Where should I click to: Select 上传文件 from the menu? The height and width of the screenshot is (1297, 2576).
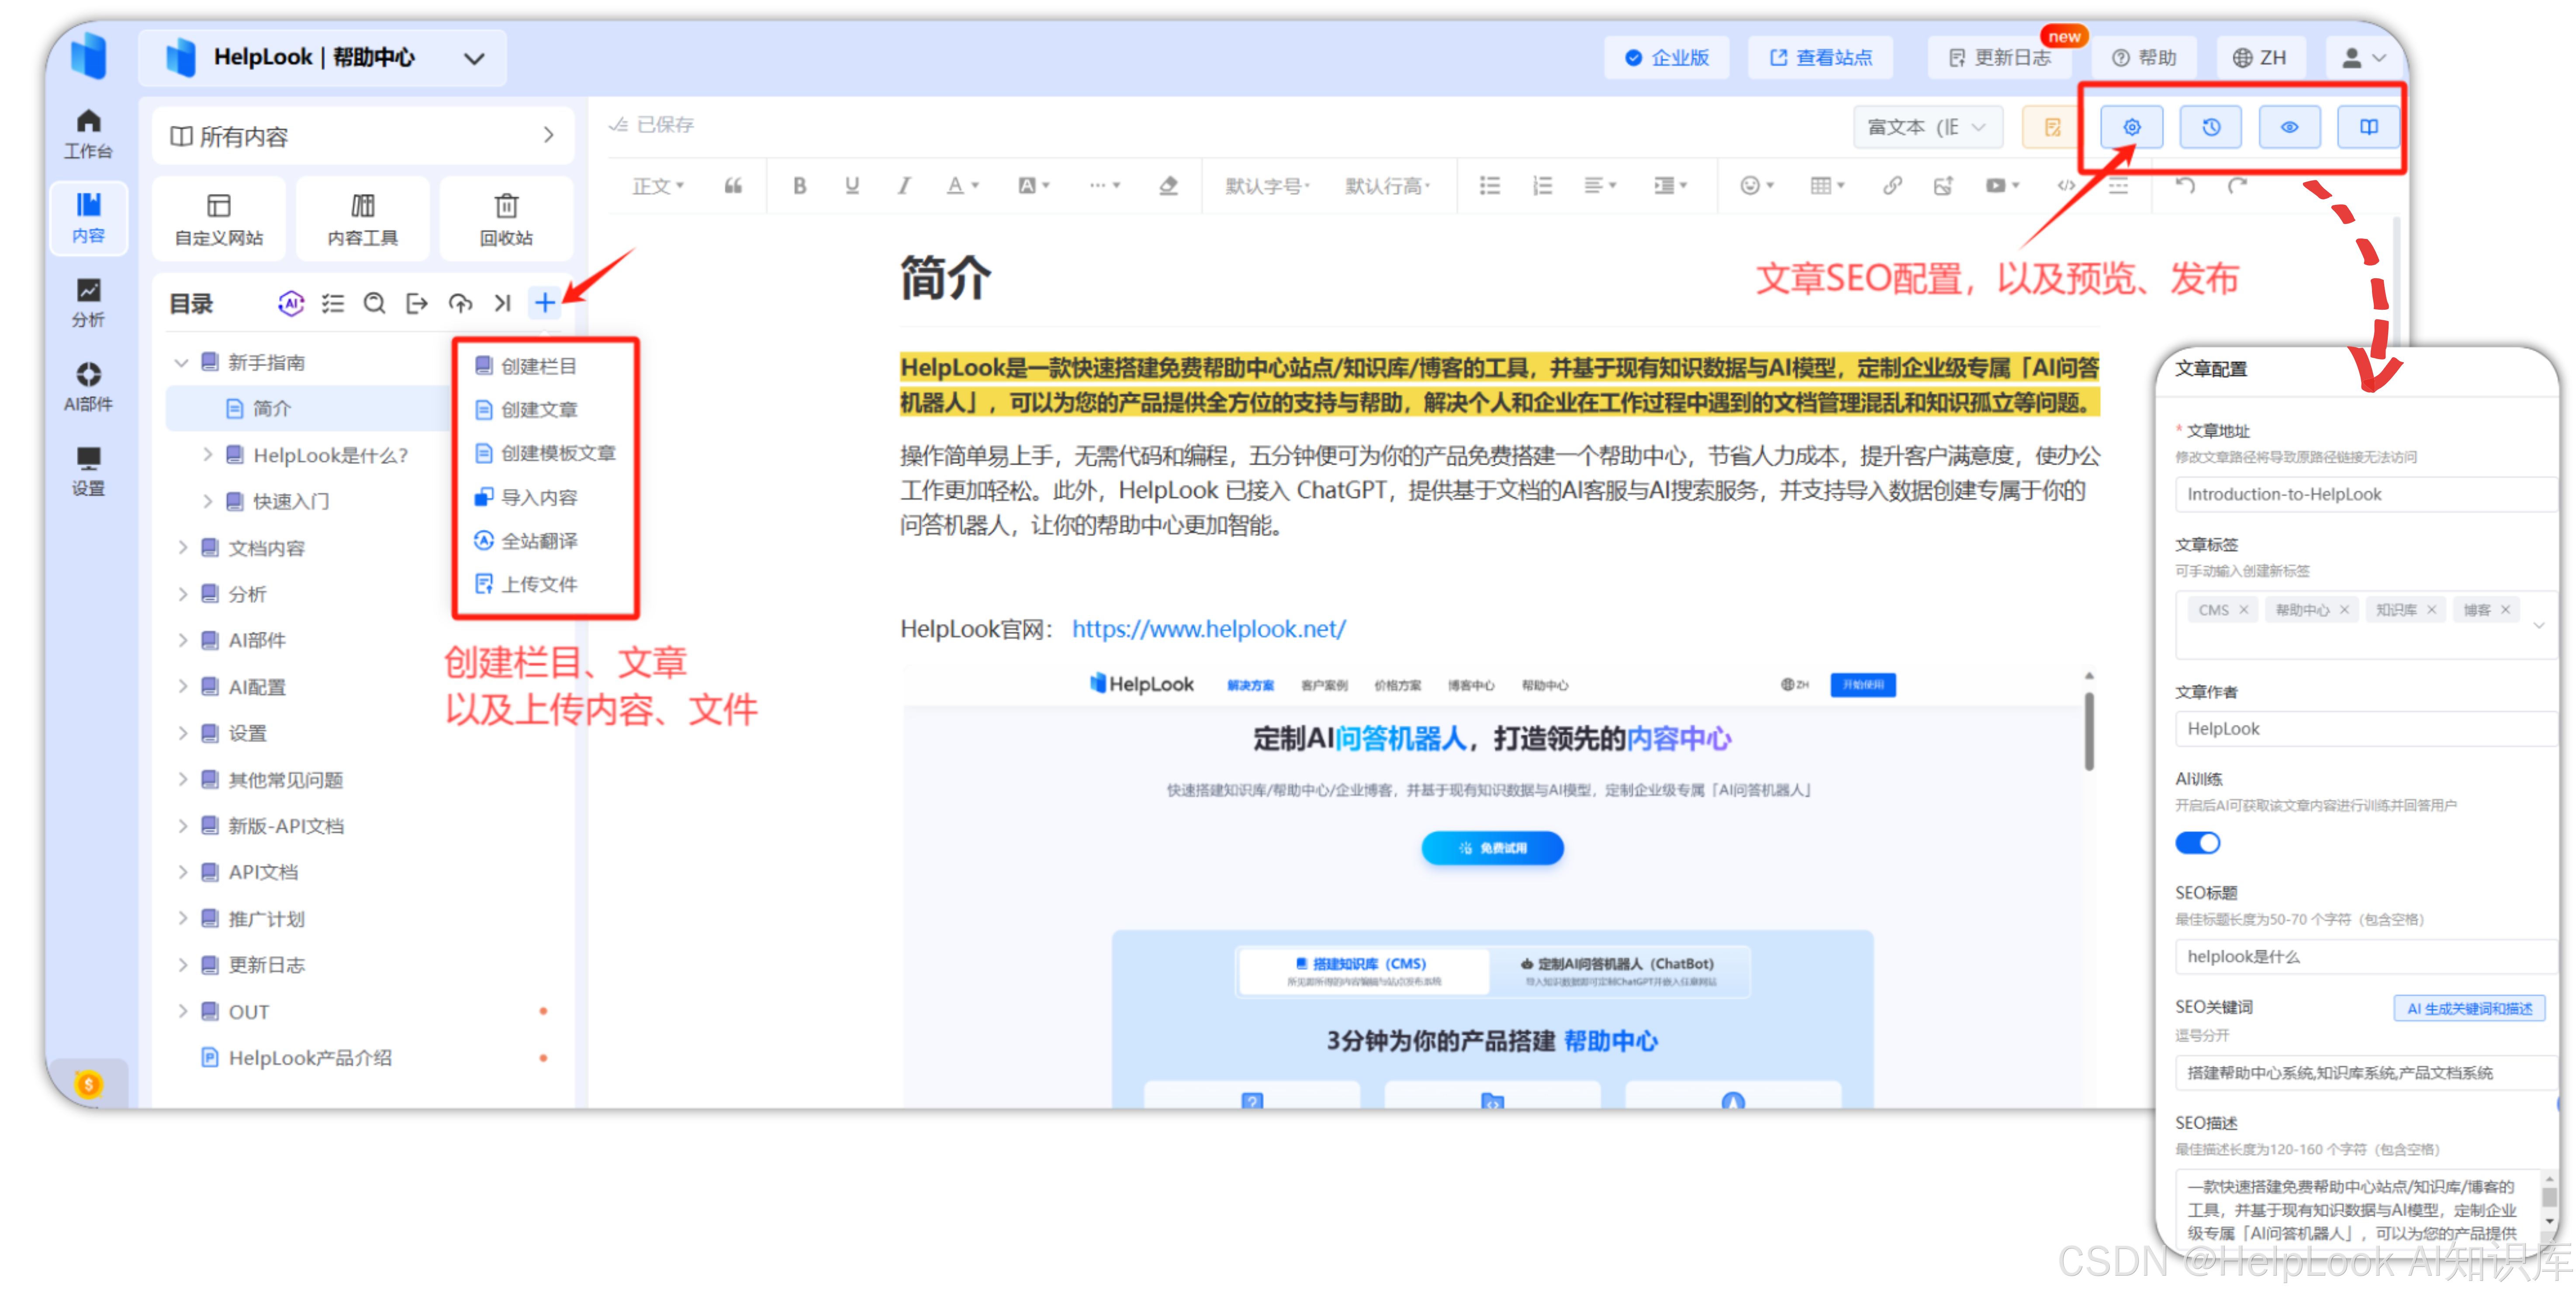[539, 584]
